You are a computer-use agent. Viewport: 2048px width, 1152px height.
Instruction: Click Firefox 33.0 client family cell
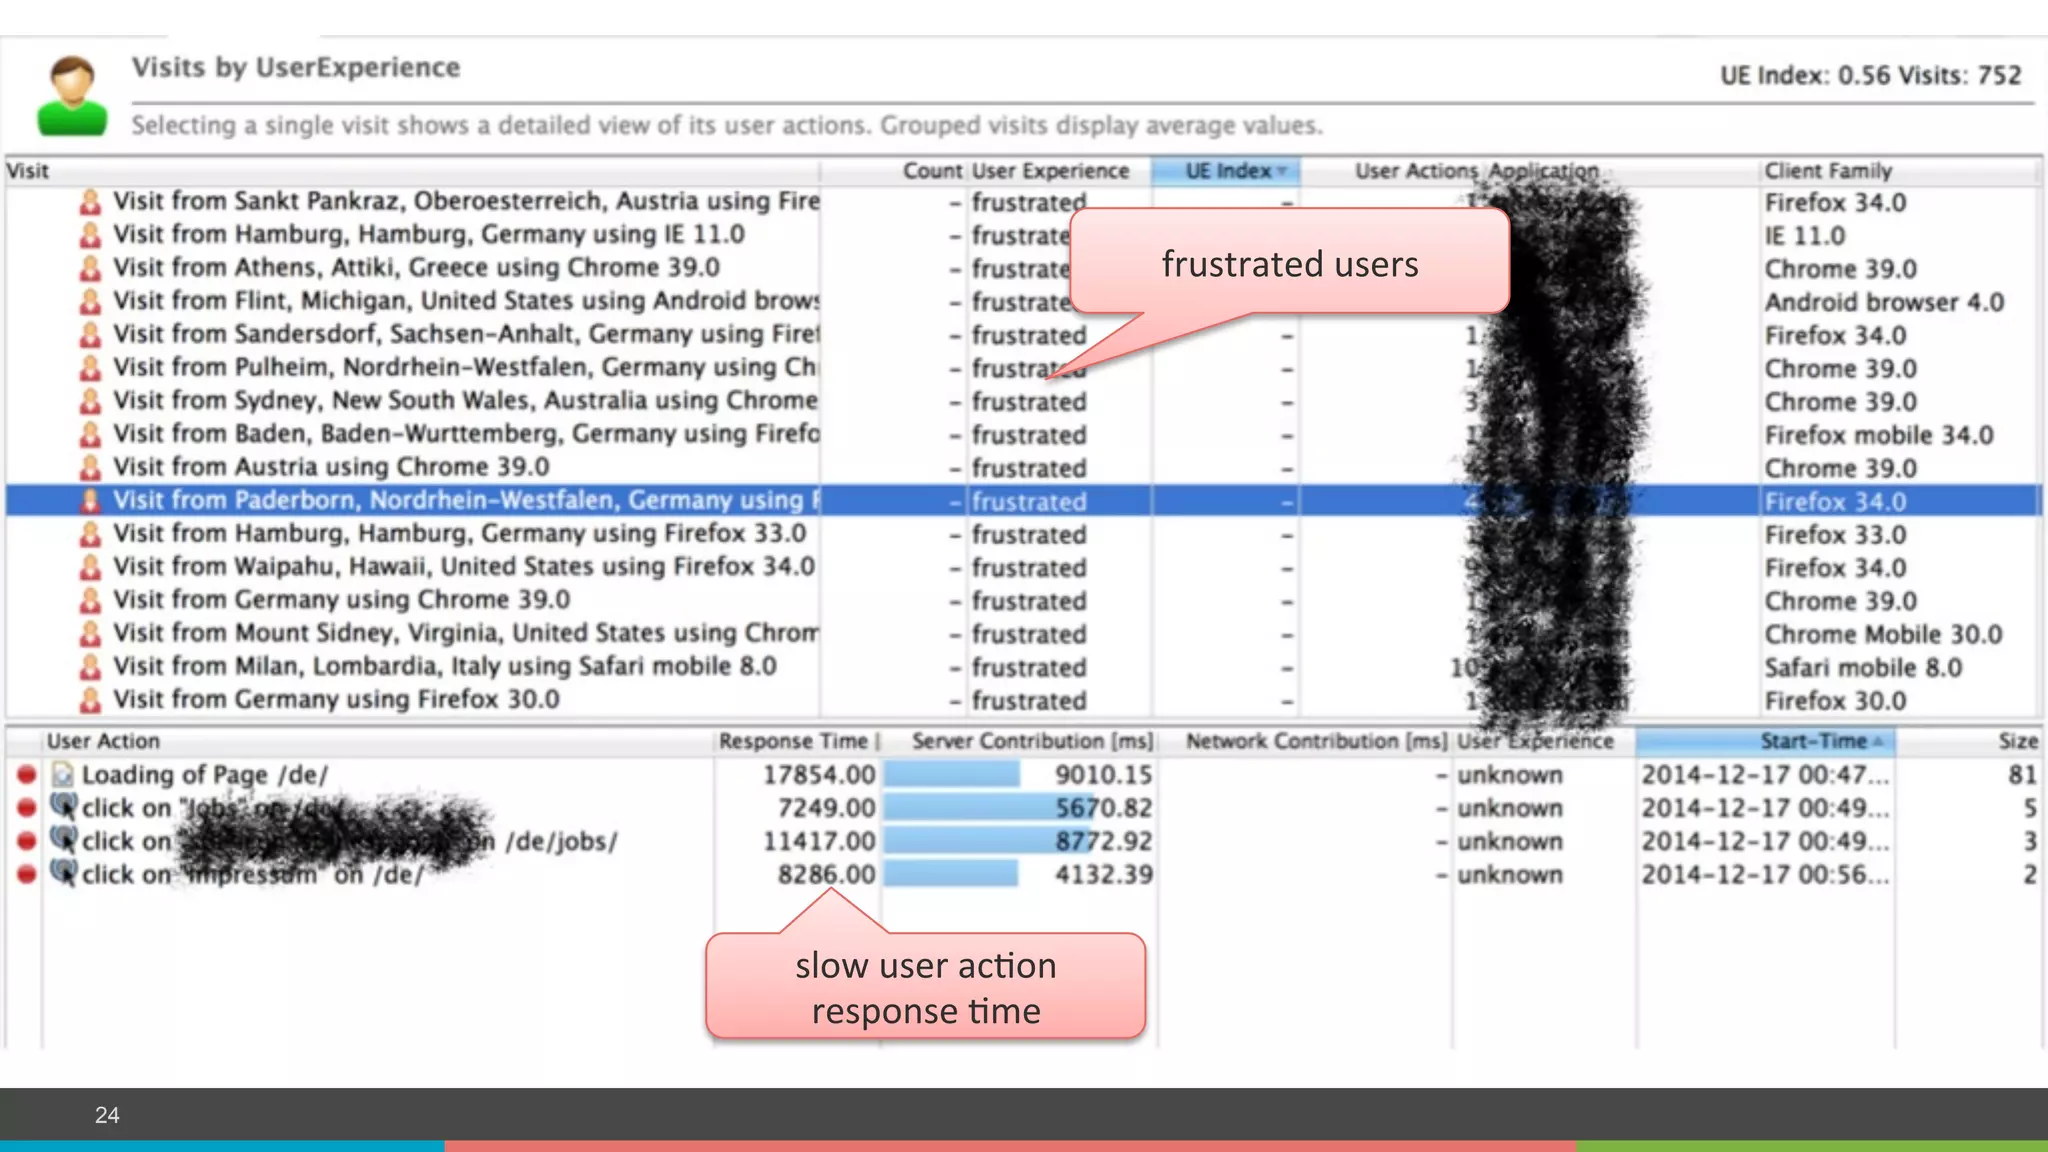(x=1835, y=535)
